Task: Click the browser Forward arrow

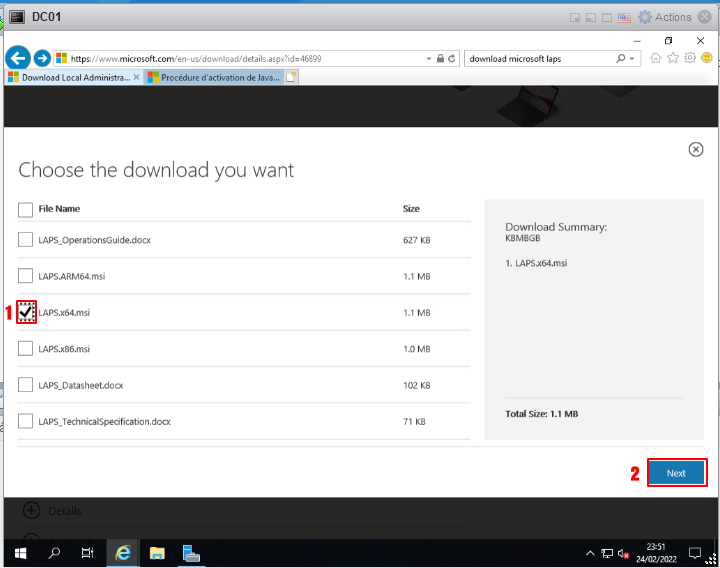Action: click(x=42, y=58)
